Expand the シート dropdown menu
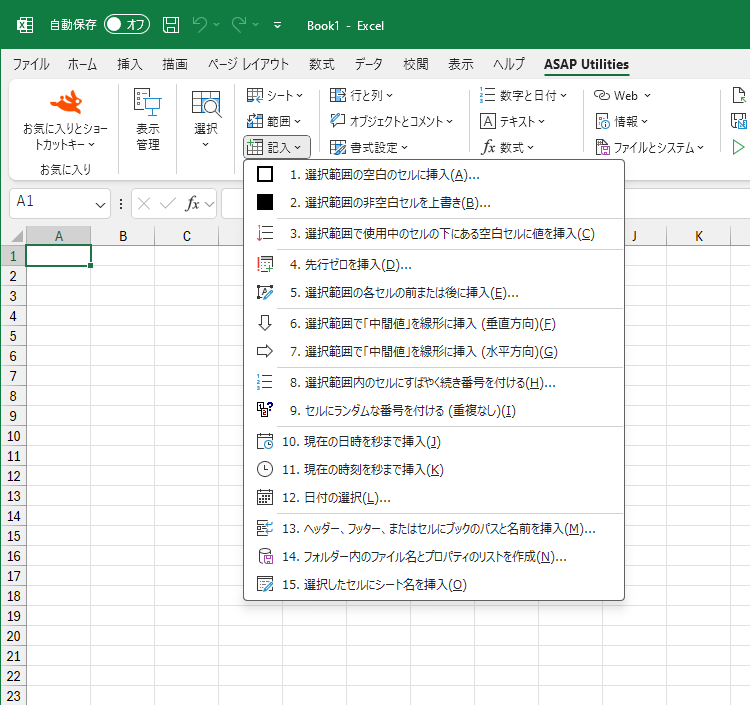This screenshot has height=705, width=750. click(x=275, y=96)
